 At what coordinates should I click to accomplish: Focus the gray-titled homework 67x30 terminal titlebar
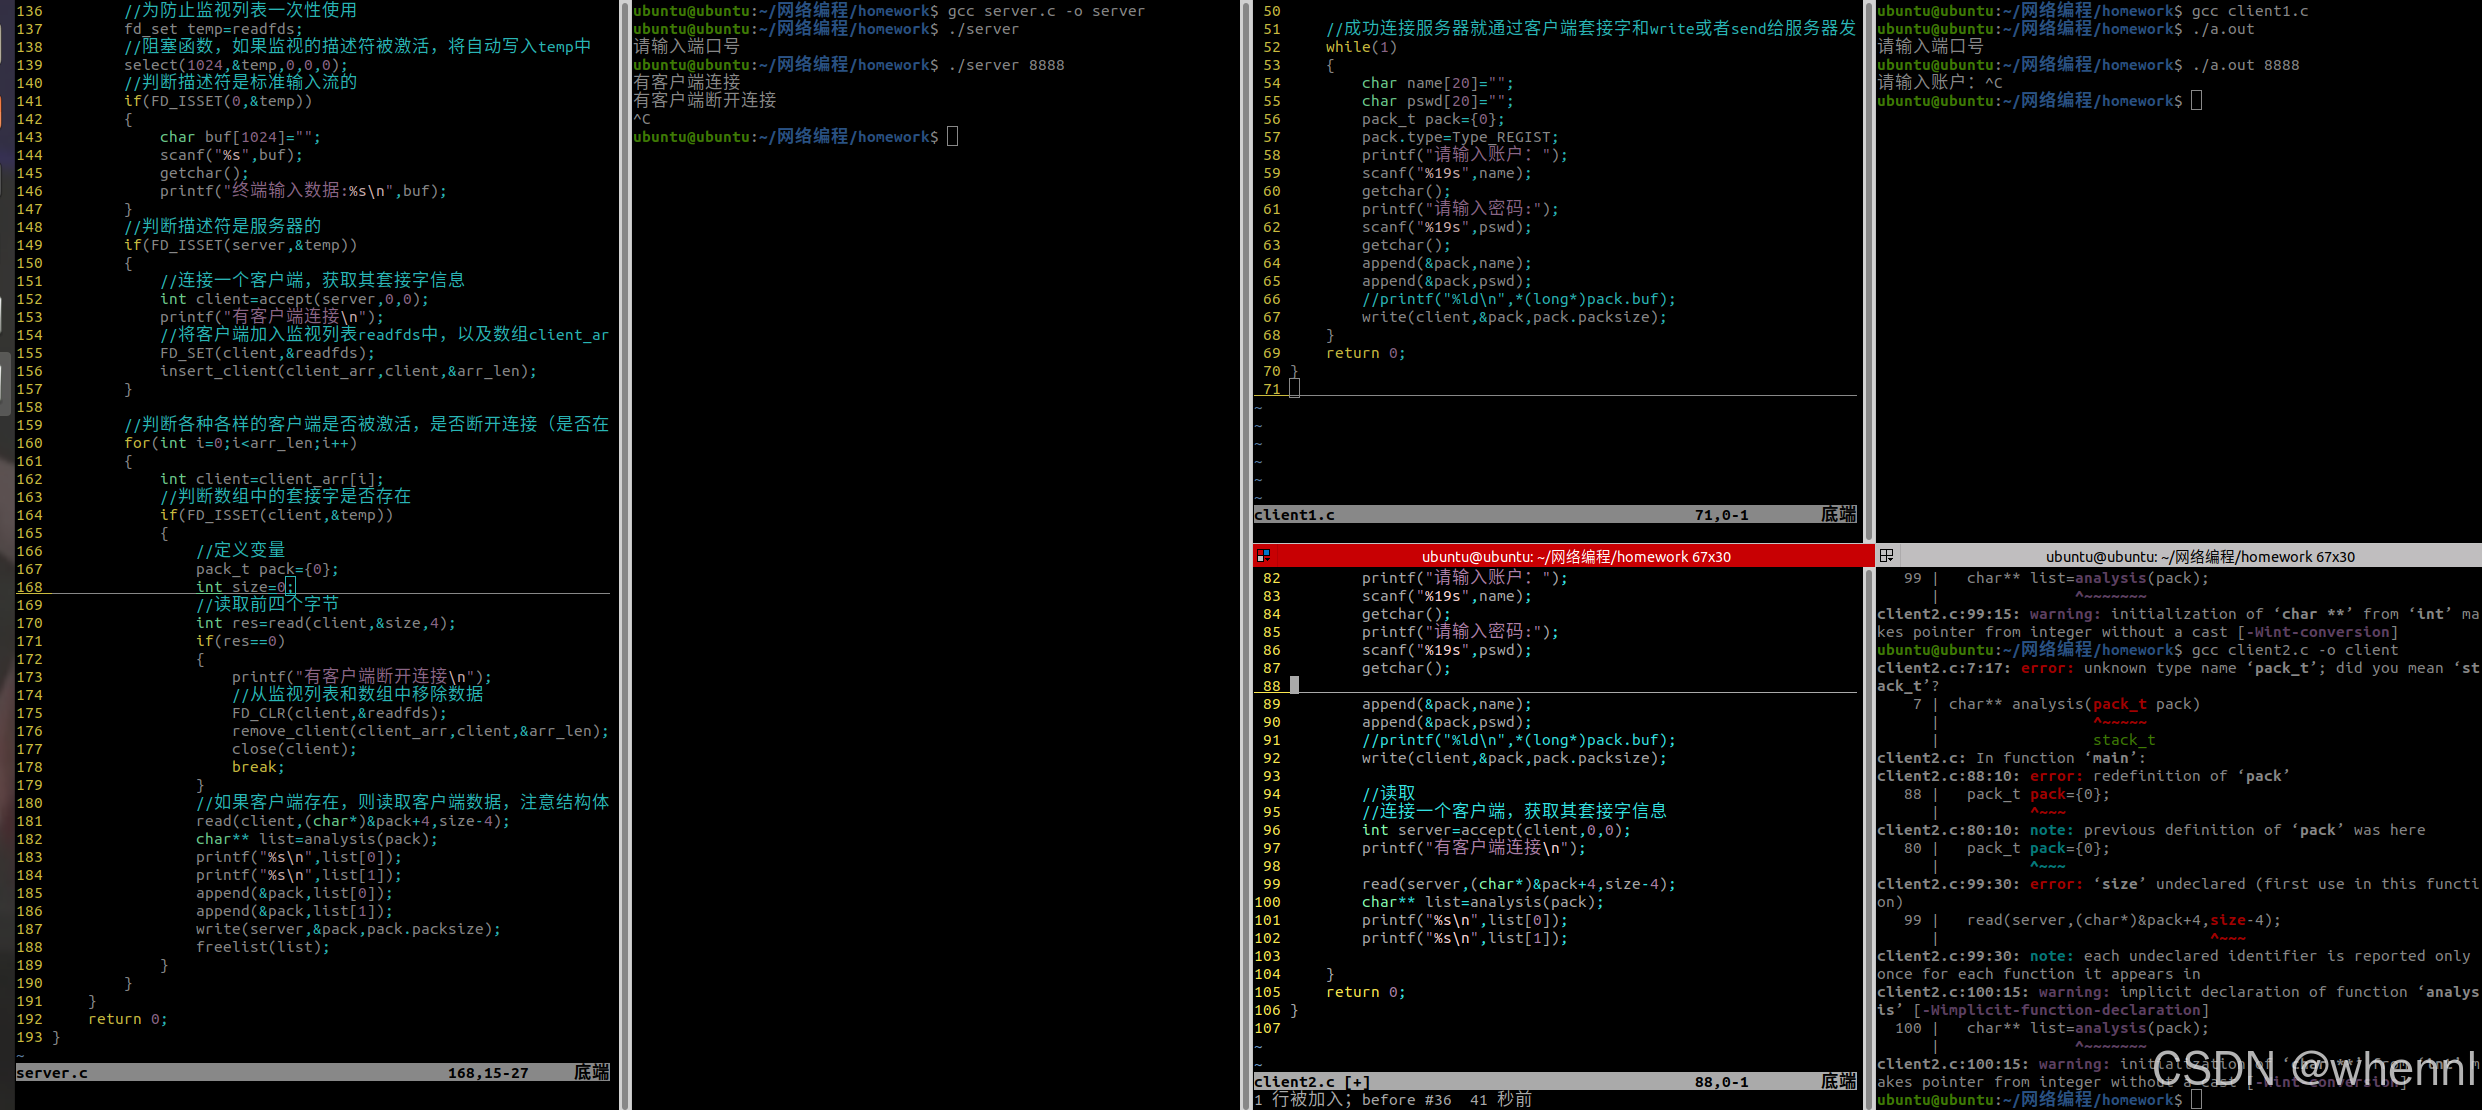2199,556
